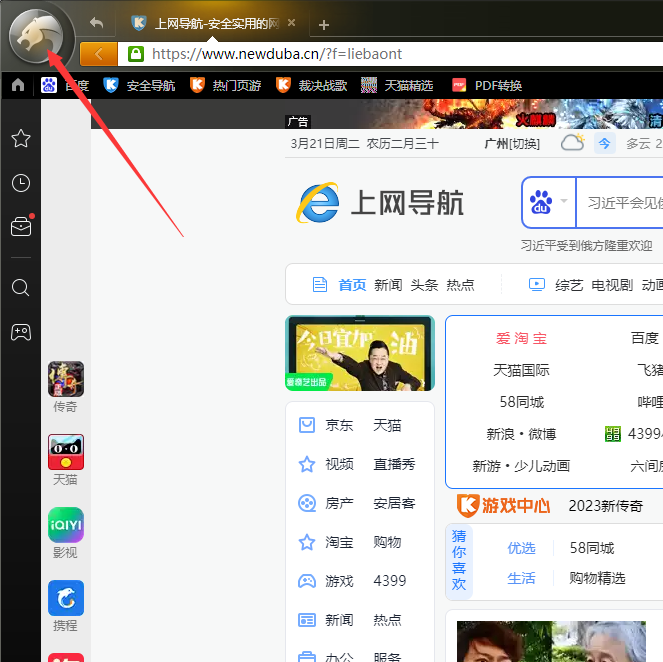This screenshot has height=662, width=663.
Task: Select 头条 tab
Action: click(424, 285)
